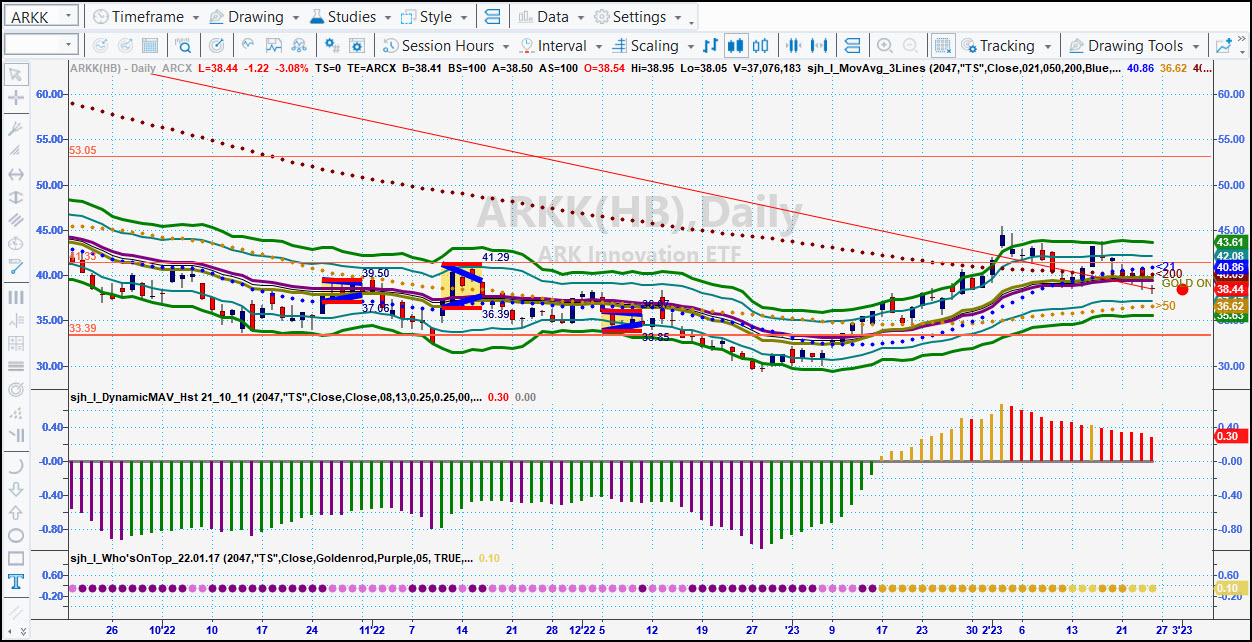Click the chart with flag marker icon
Viewport: 1252px width, 642px height.
(x=274, y=45)
